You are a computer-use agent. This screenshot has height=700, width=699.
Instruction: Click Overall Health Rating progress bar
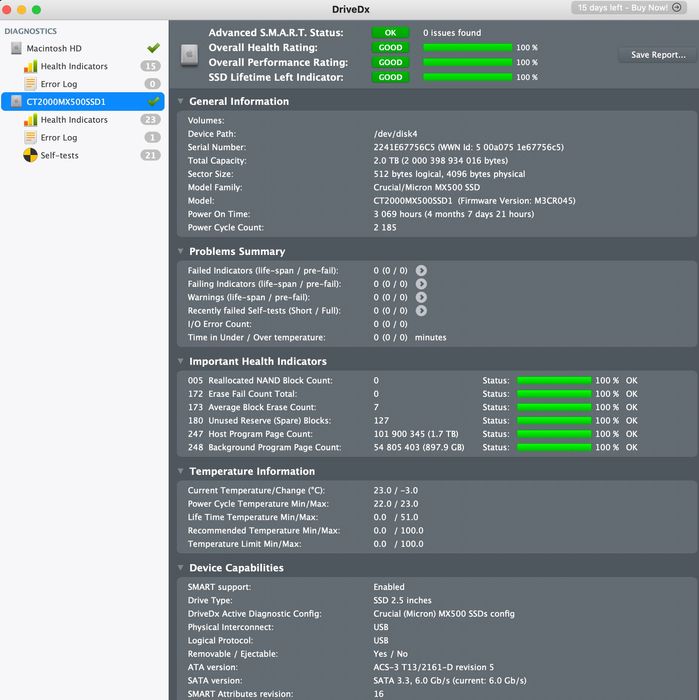pos(467,47)
